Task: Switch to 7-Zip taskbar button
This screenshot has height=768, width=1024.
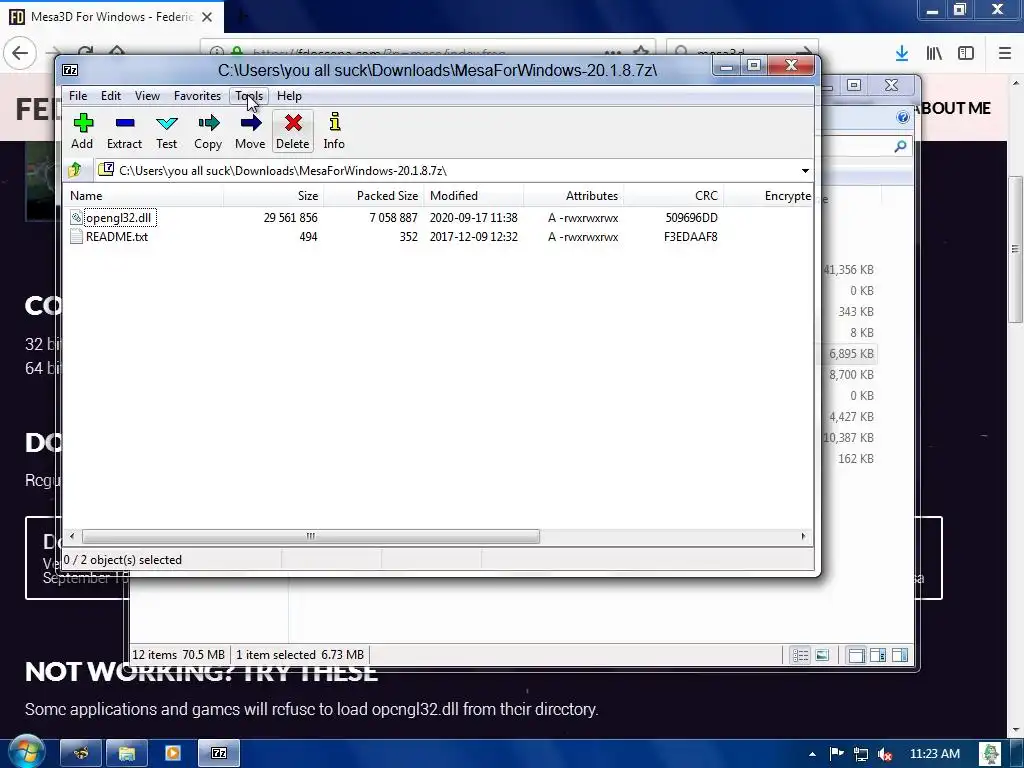Action: point(219,754)
